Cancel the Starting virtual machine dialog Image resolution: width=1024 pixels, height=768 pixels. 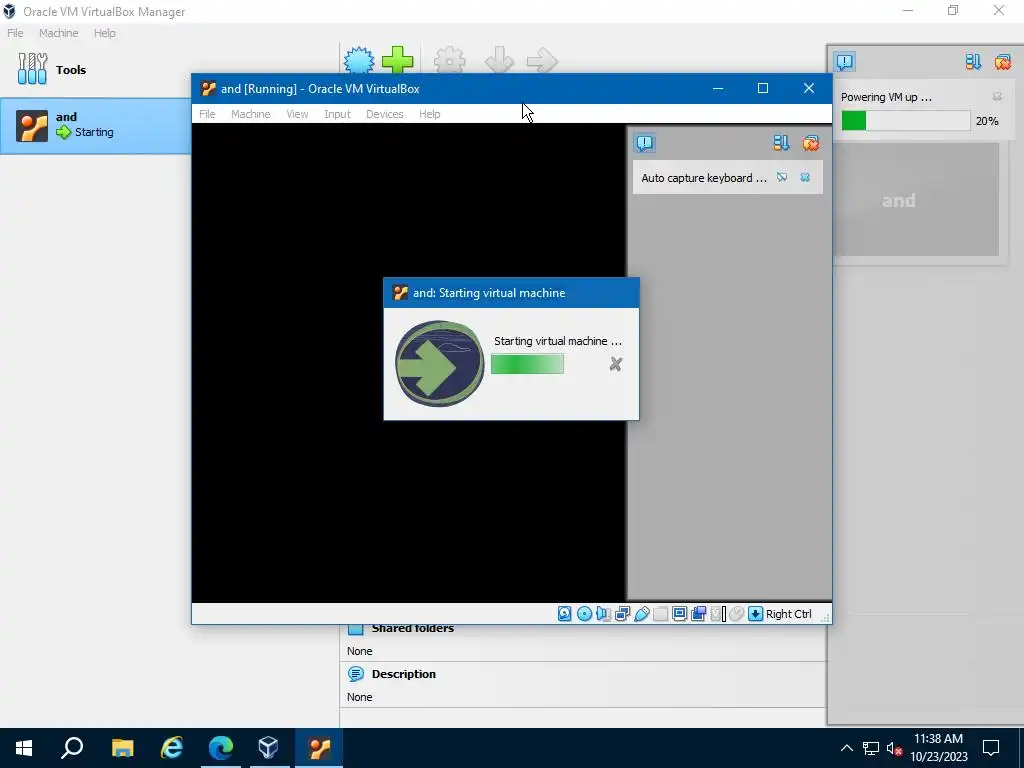click(615, 364)
